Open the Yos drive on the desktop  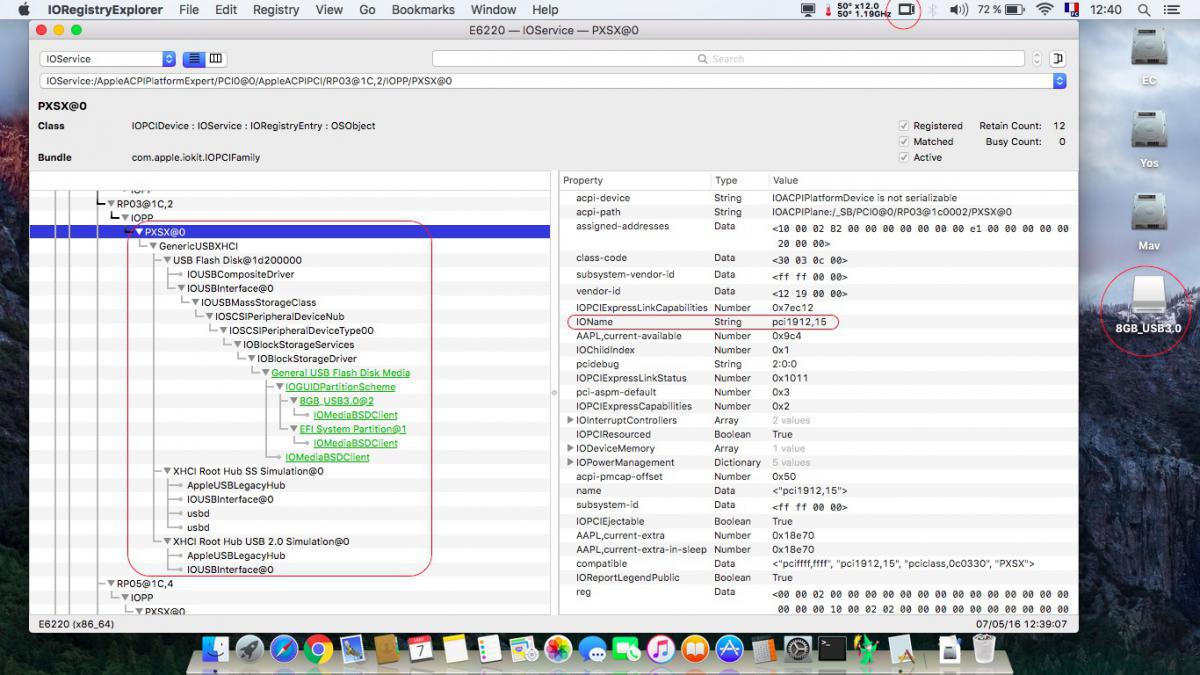click(1149, 138)
